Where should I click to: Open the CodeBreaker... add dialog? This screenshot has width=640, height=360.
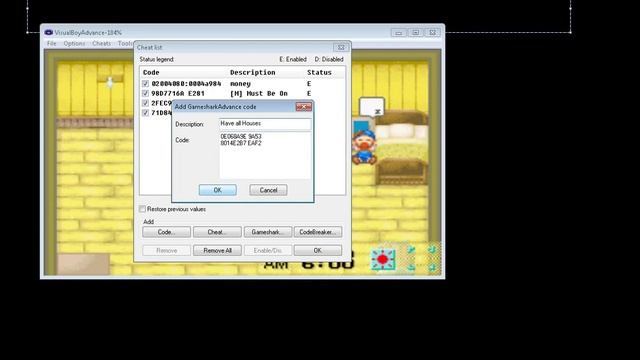click(x=318, y=232)
